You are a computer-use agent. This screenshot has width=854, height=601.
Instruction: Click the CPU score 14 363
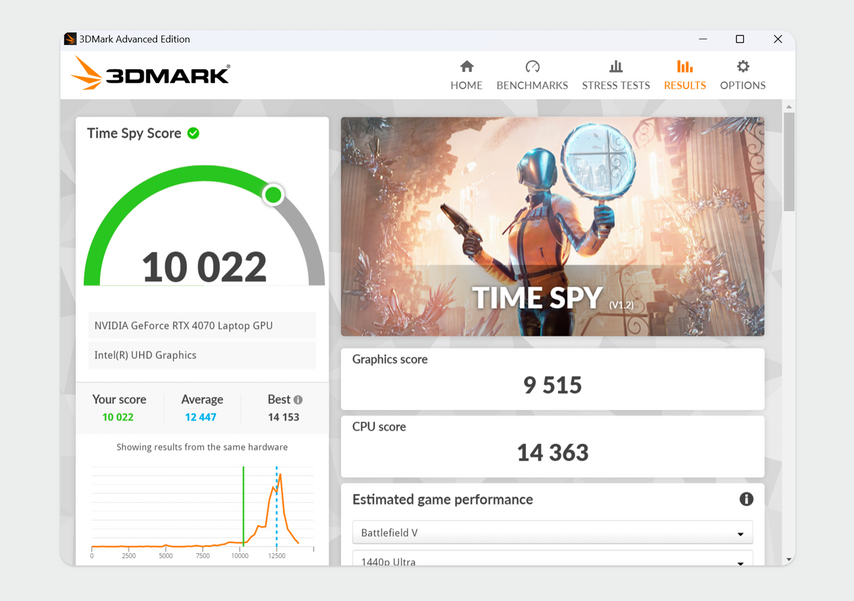(552, 452)
